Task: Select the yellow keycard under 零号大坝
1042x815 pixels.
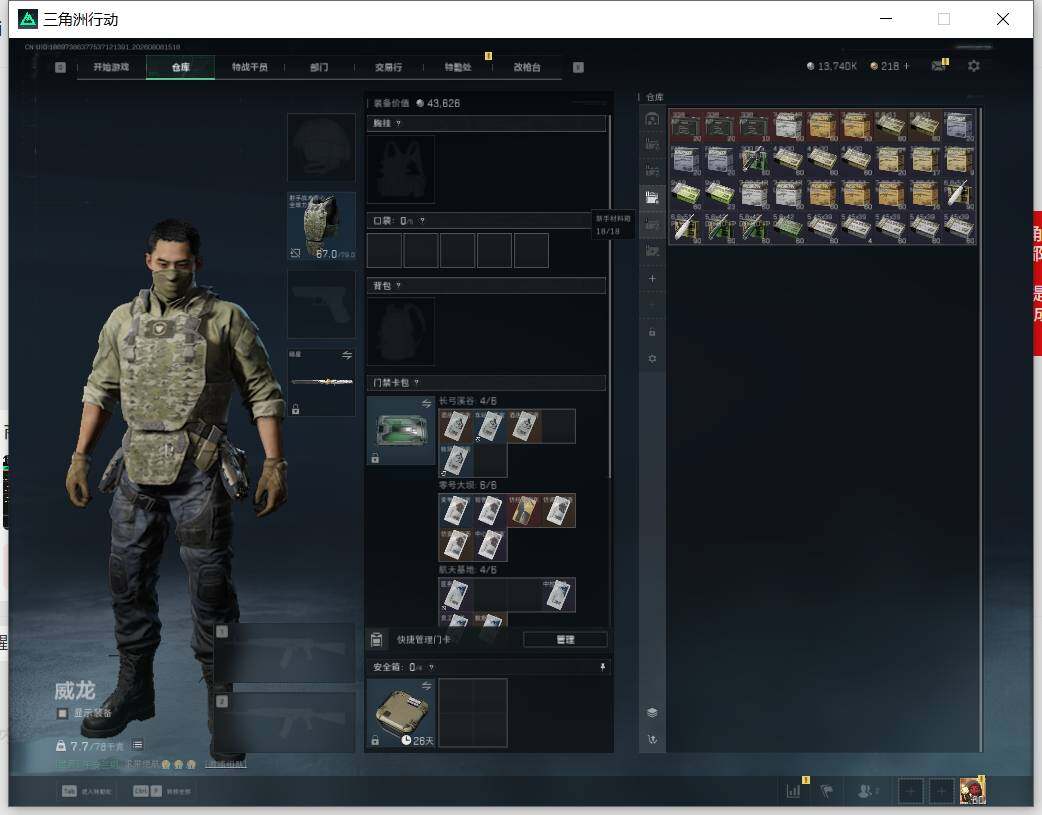Action: 524,511
